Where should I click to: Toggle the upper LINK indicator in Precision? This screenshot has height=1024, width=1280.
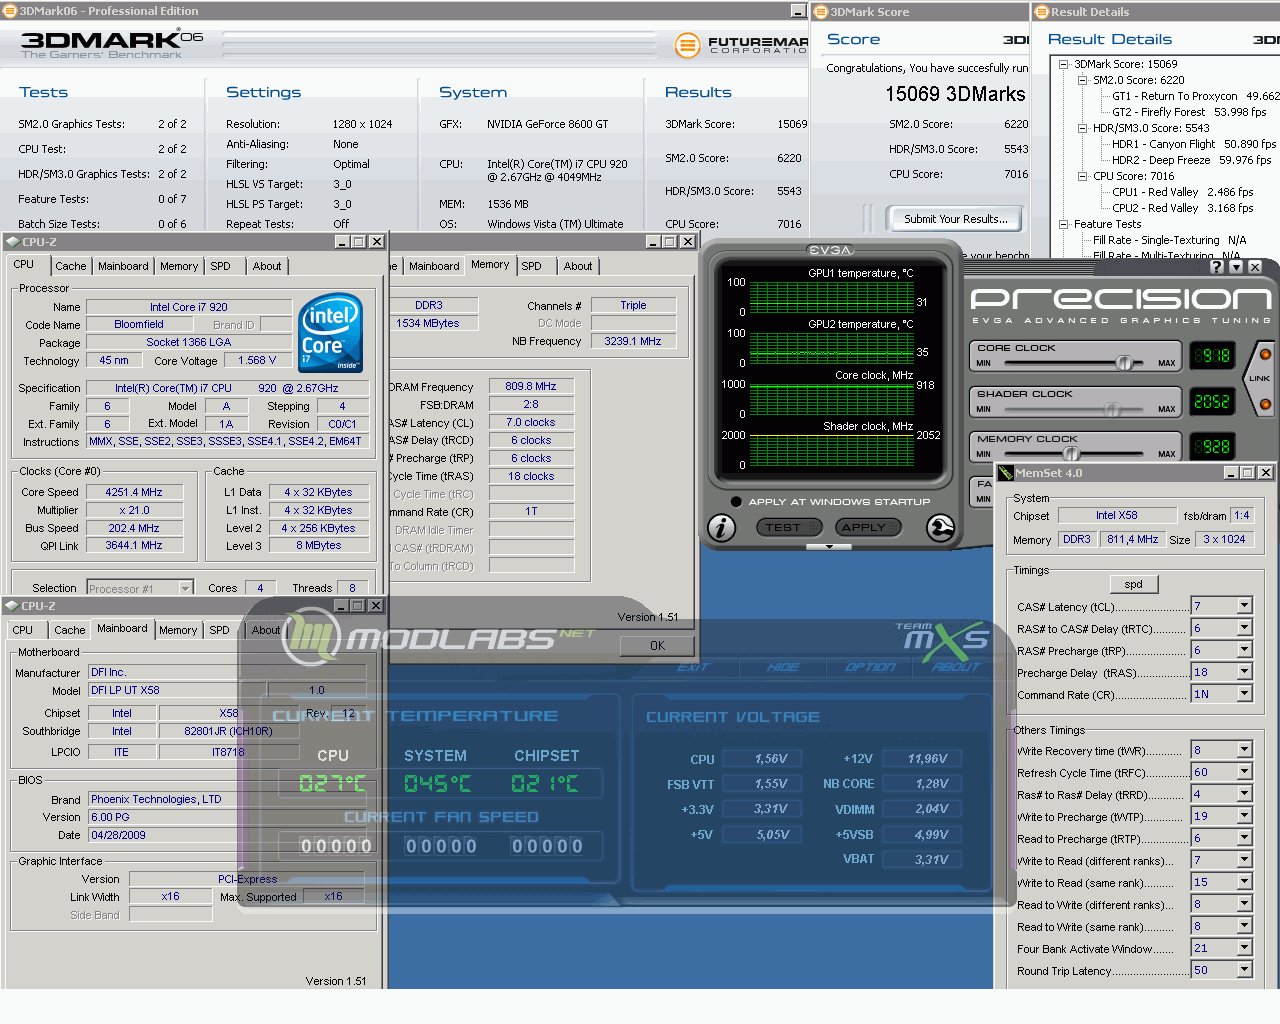tap(1265, 354)
